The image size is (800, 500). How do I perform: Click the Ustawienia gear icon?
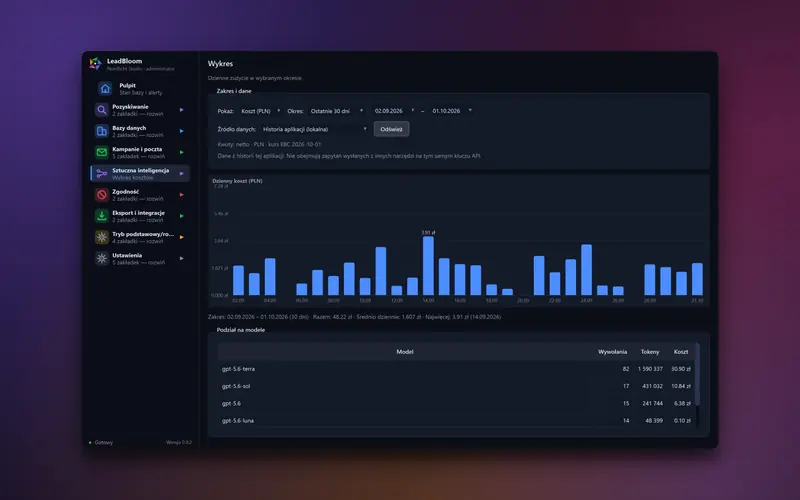click(102, 259)
